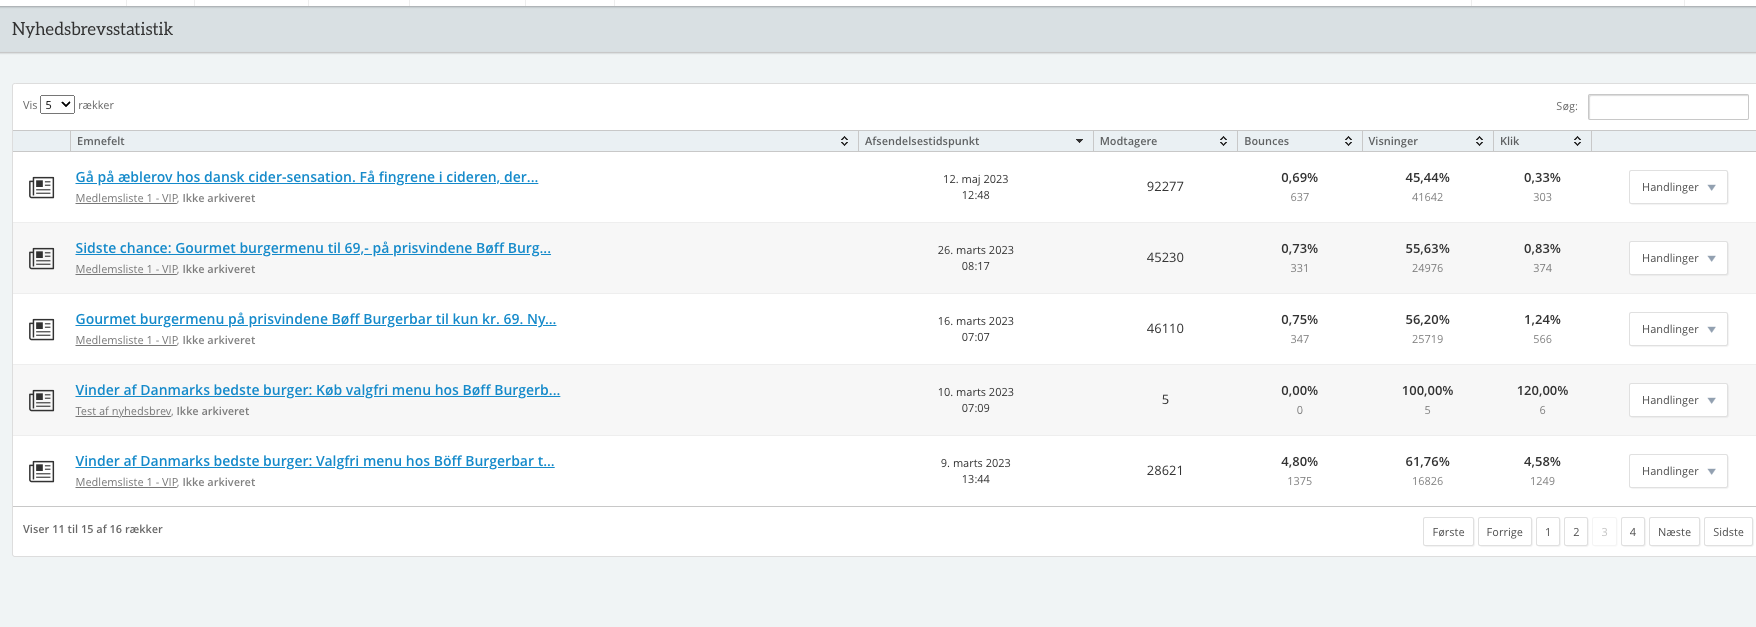Jump to the Første page

pos(1447,532)
